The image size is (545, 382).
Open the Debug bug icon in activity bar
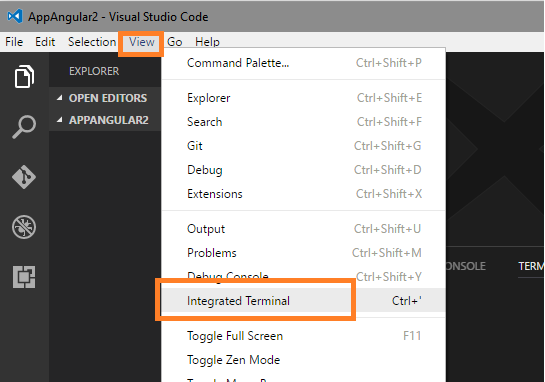coord(24,227)
